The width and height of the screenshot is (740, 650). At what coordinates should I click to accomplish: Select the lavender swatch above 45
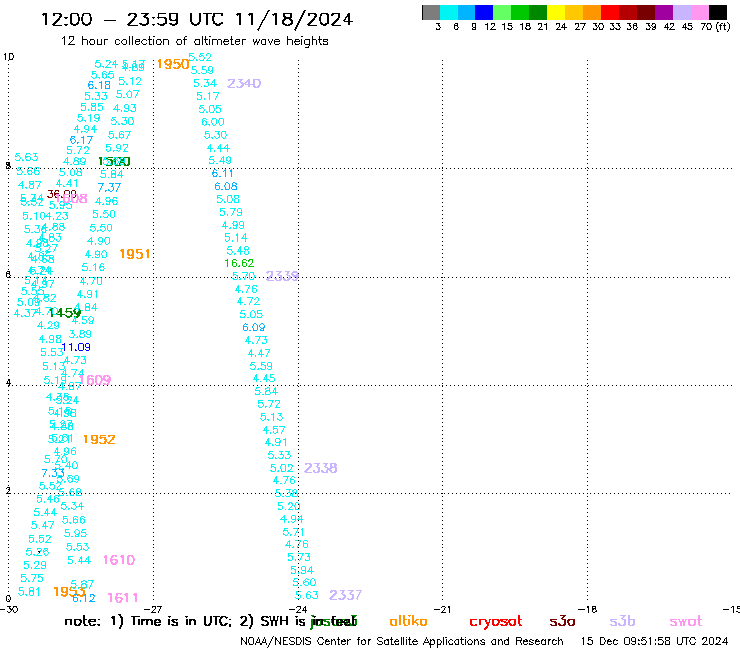click(681, 12)
